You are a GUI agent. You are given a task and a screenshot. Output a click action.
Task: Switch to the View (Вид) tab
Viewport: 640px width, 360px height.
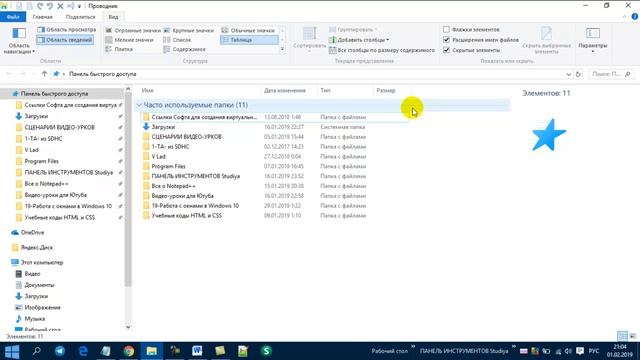113,17
